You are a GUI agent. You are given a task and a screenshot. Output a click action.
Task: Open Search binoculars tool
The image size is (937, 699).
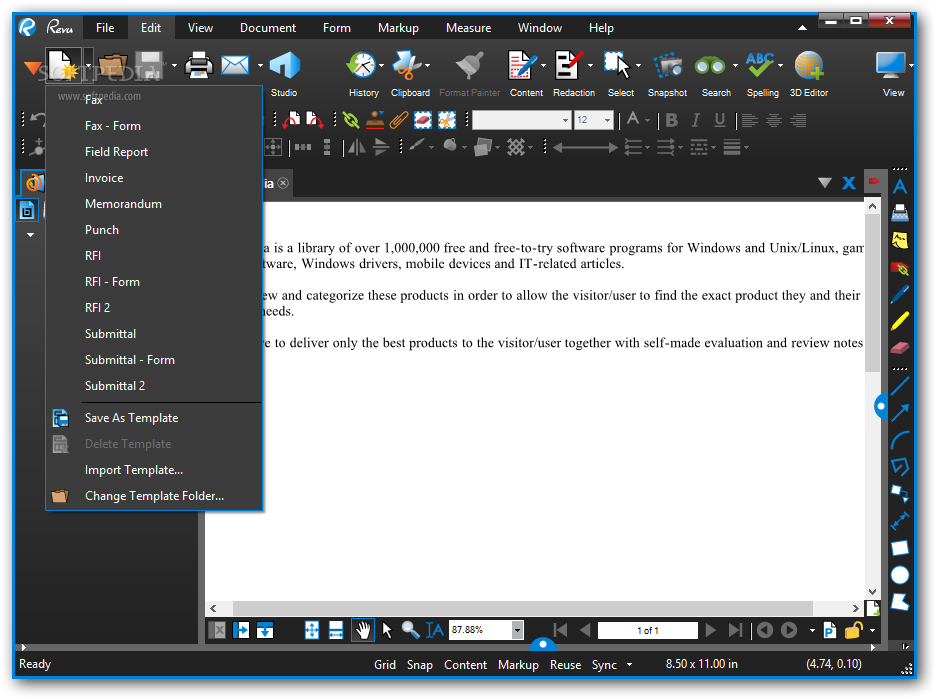(710, 66)
